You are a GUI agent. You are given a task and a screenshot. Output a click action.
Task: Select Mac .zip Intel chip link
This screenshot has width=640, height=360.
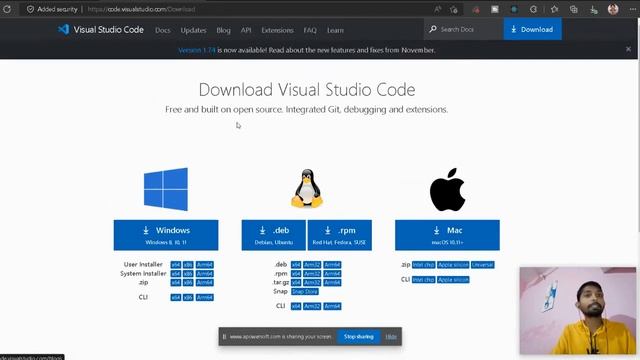(423, 264)
